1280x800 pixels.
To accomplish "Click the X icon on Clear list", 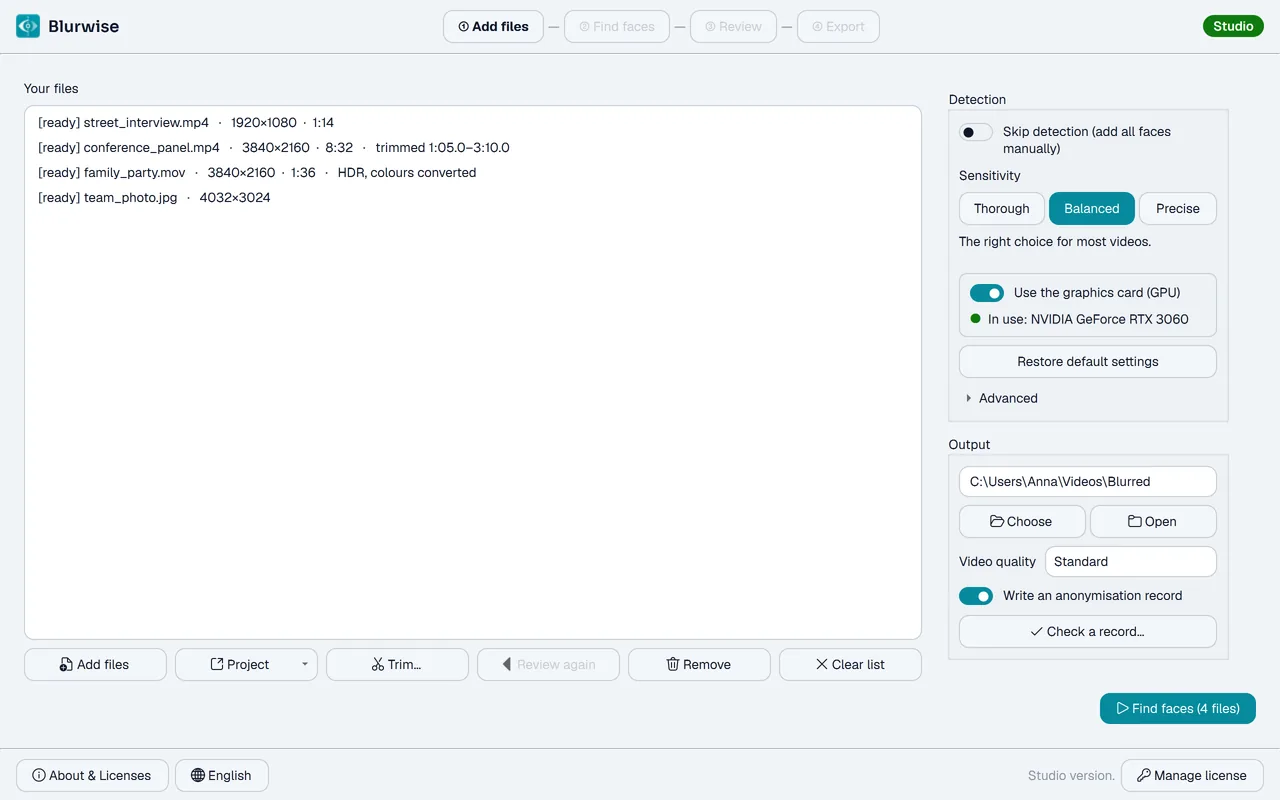I will (x=822, y=664).
